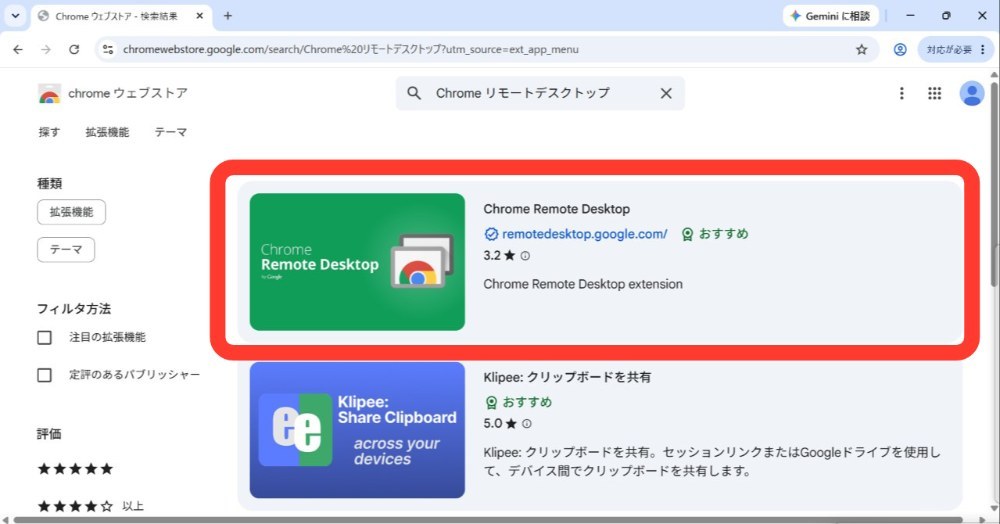The width and height of the screenshot is (1000, 524).
Task: Filter by テーマ type chip
Action: [x=66, y=250]
